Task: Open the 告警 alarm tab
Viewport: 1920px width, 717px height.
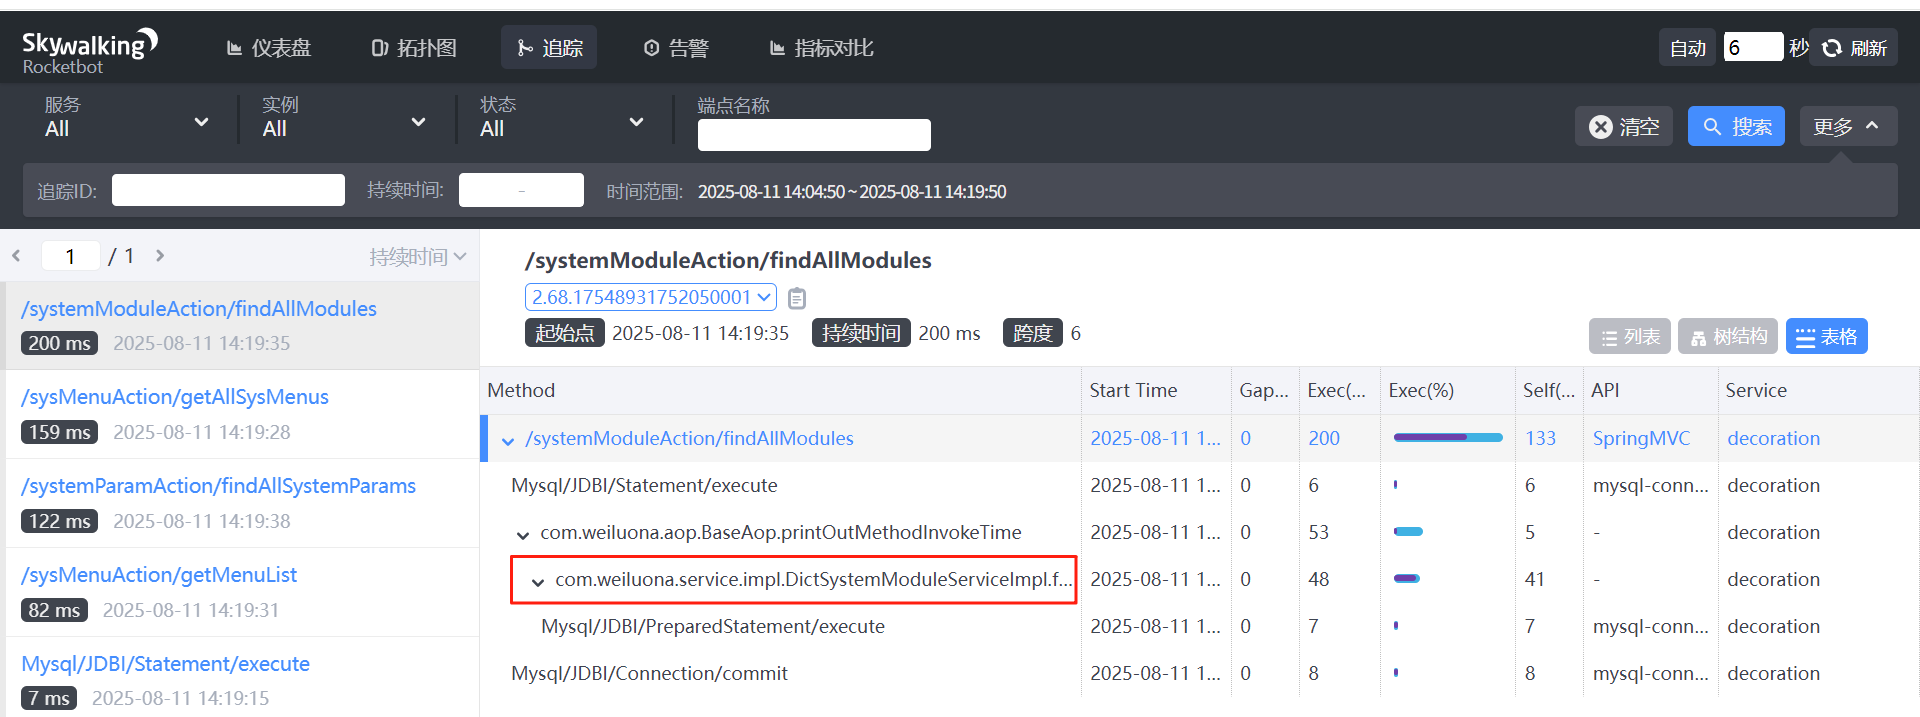Action: (676, 48)
